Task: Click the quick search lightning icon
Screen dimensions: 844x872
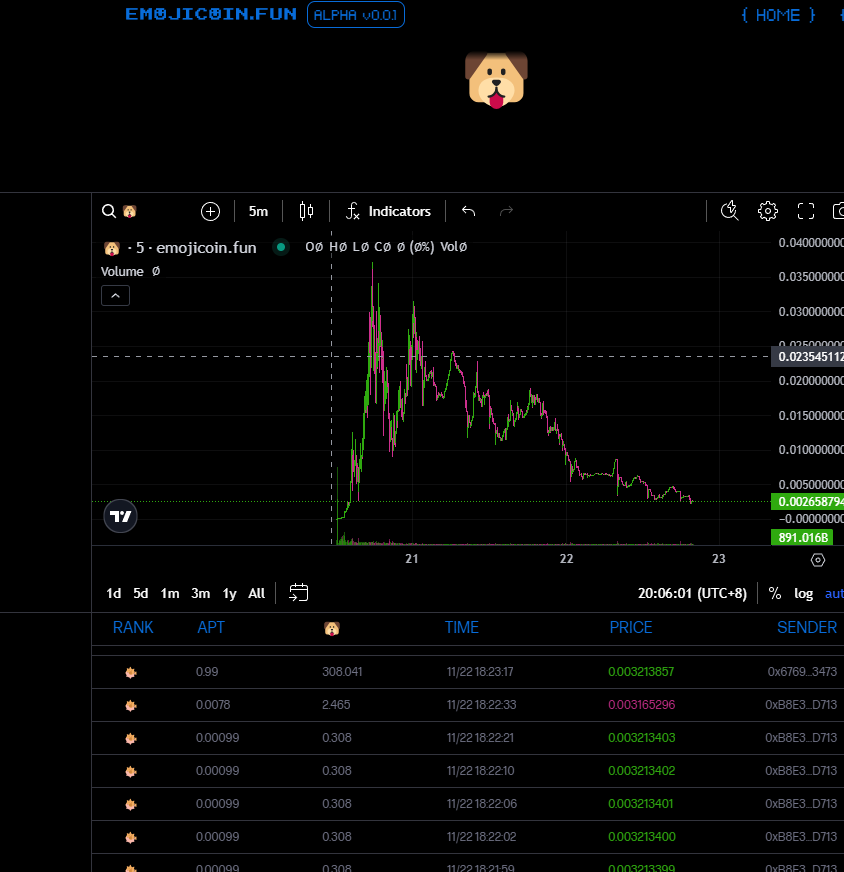Action: (729, 211)
